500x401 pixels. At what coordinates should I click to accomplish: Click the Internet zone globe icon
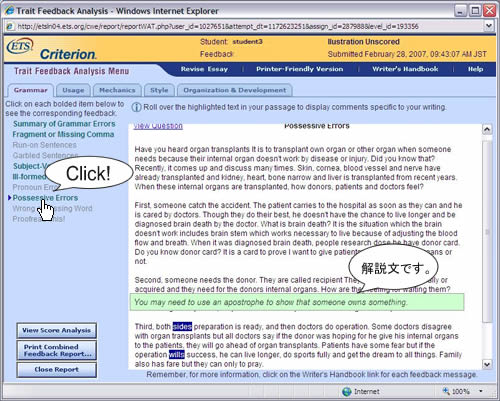click(x=347, y=391)
